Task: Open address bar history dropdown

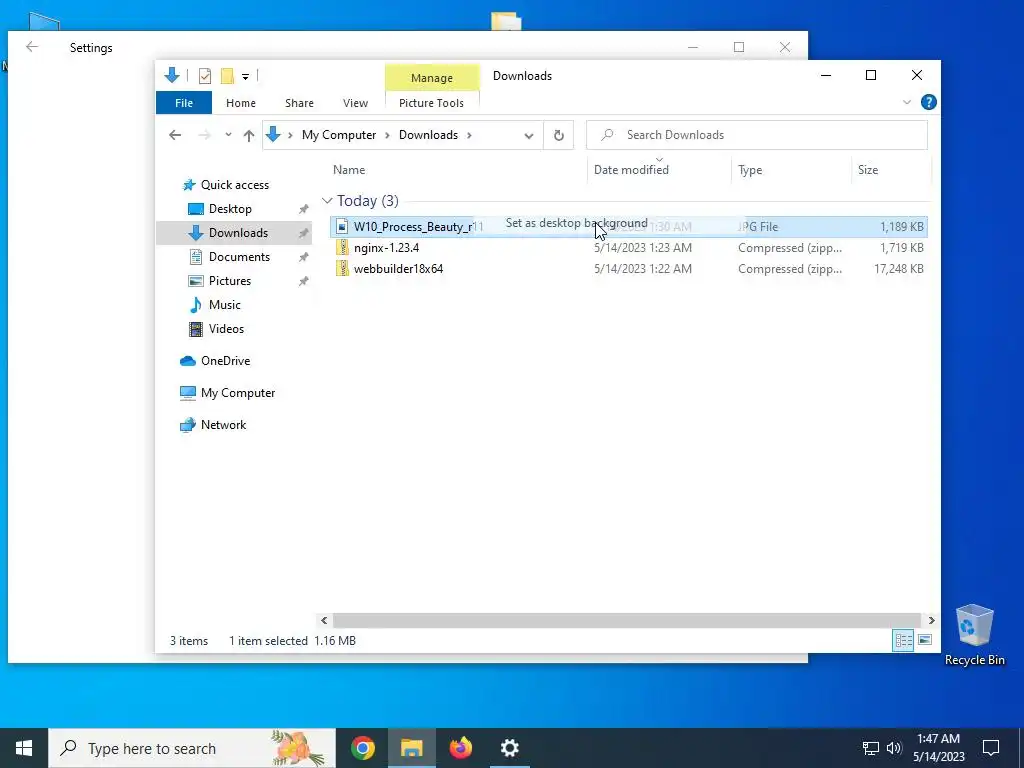Action: point(528,135)
